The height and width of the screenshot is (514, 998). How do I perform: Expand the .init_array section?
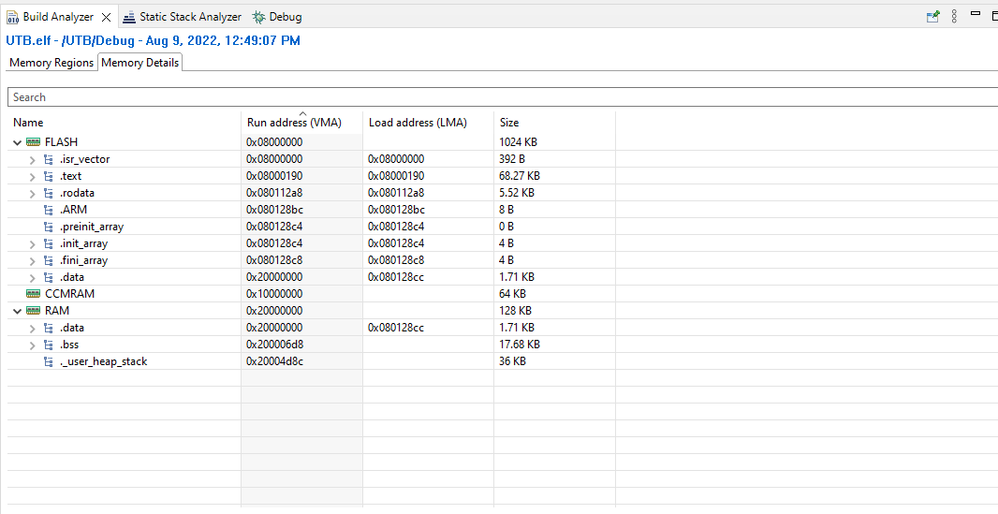point(32,244)
